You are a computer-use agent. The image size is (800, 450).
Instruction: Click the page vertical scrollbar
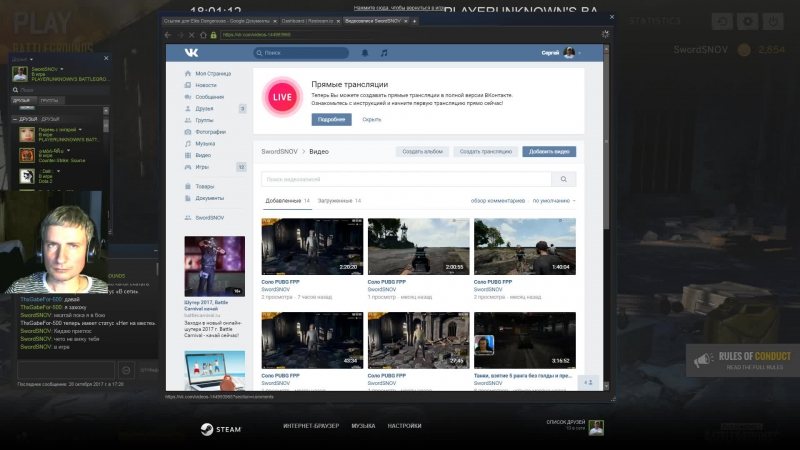coord(606,217)
